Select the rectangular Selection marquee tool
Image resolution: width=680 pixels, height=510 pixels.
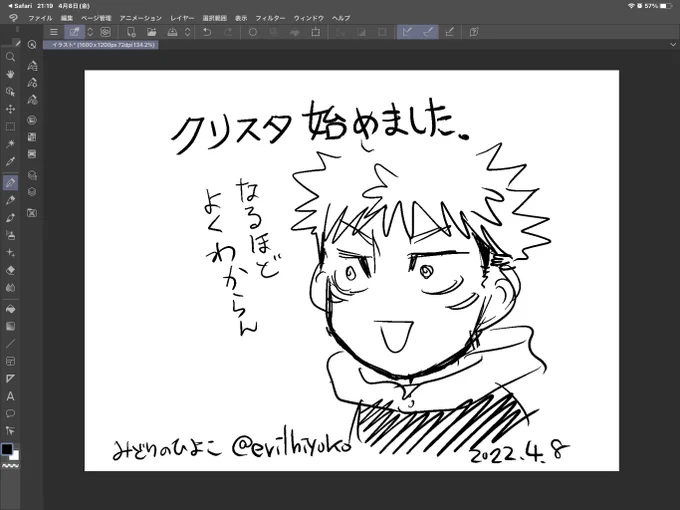10,126
